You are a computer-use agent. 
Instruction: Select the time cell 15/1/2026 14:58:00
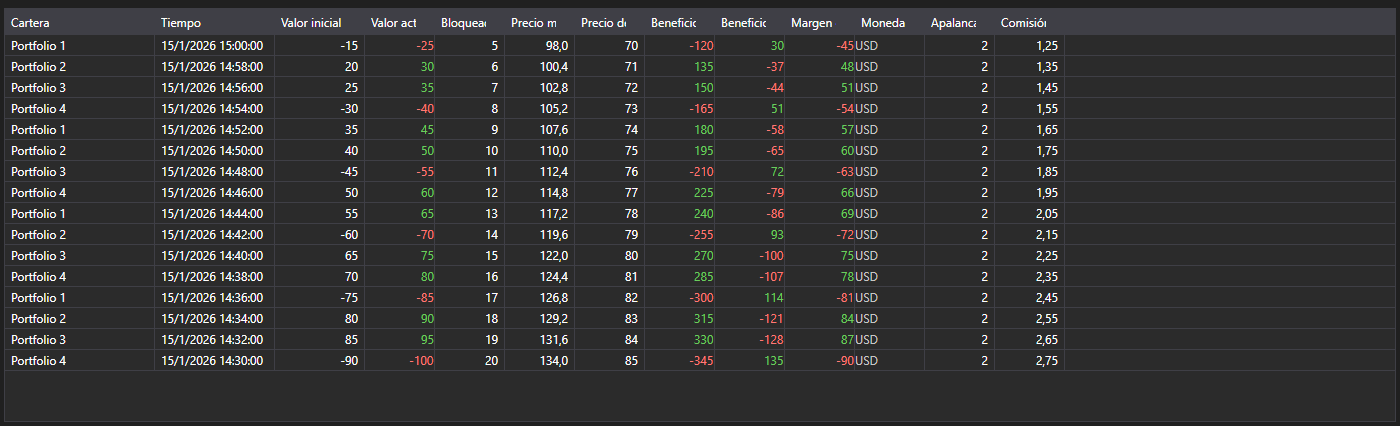214,67
